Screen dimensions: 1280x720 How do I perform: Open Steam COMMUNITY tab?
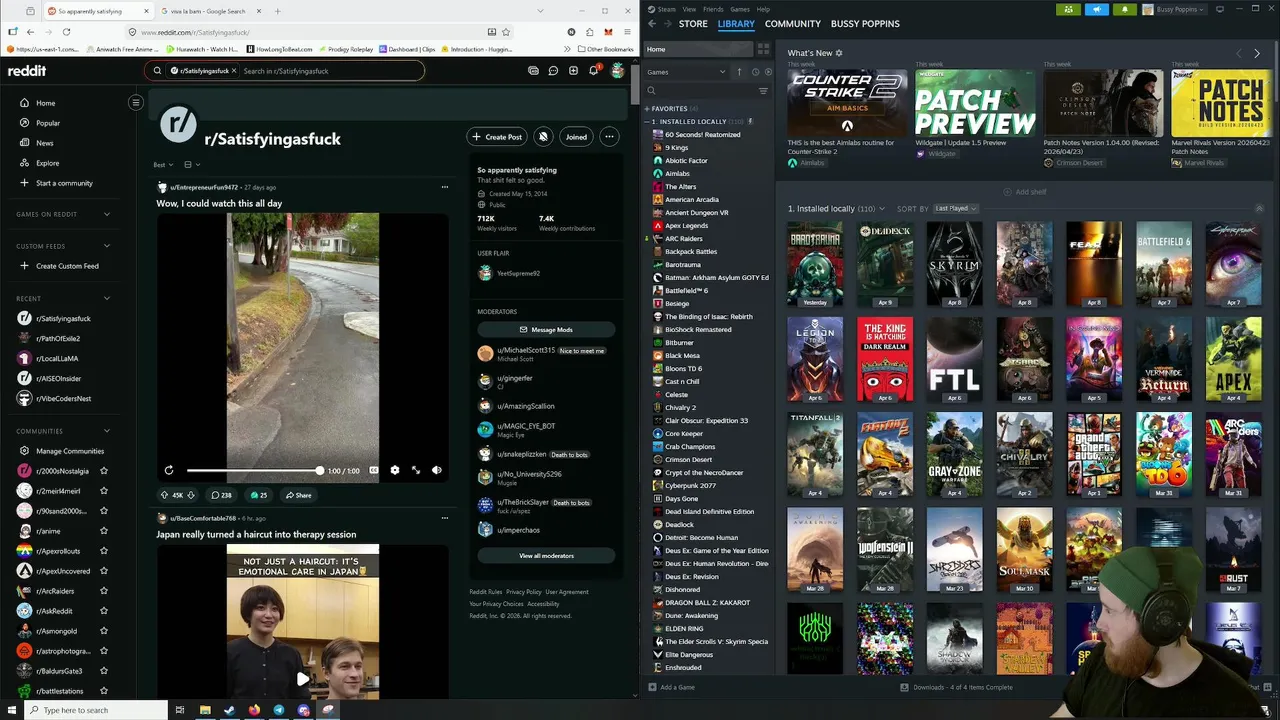coord(793,23)
